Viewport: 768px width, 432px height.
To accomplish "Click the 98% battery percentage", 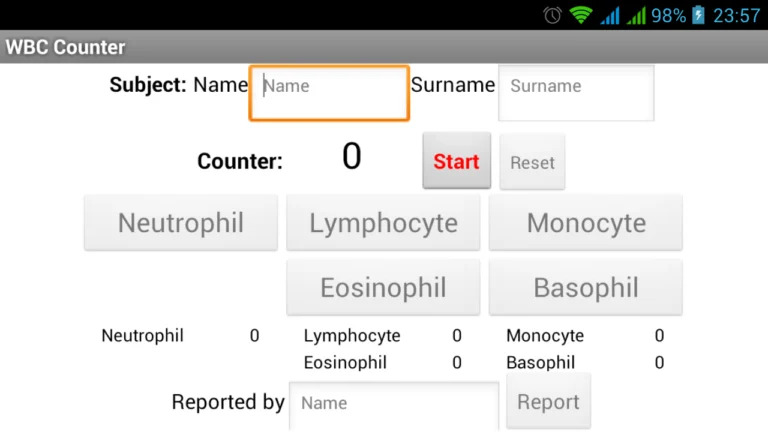I will click(669, 16).
